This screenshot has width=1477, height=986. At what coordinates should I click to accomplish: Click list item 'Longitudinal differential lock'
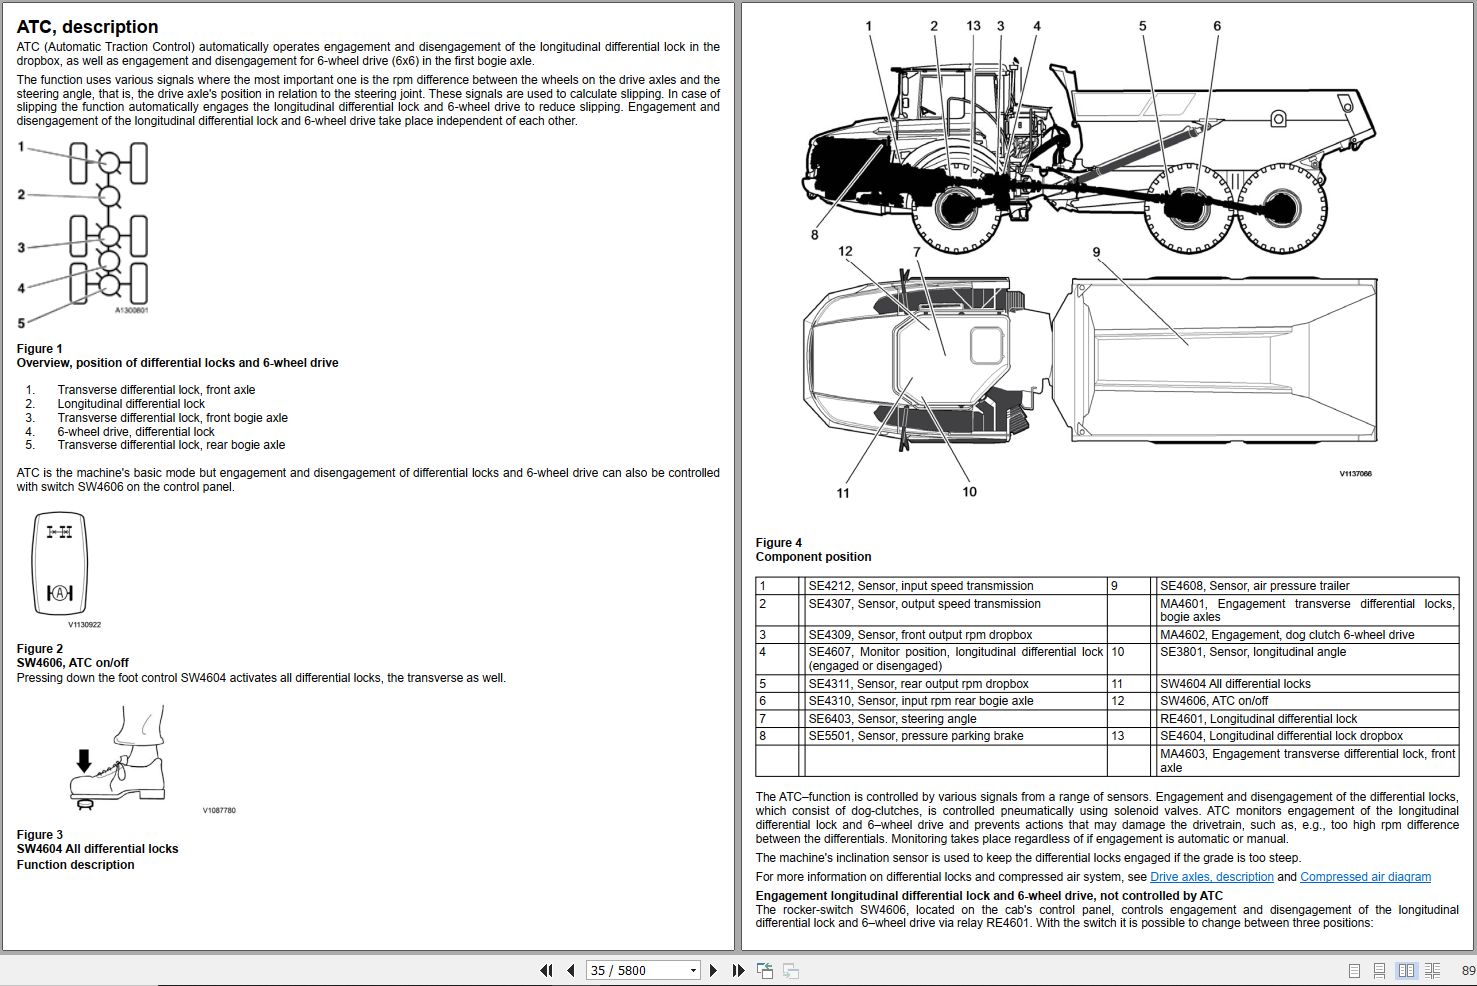coord(131,404)
